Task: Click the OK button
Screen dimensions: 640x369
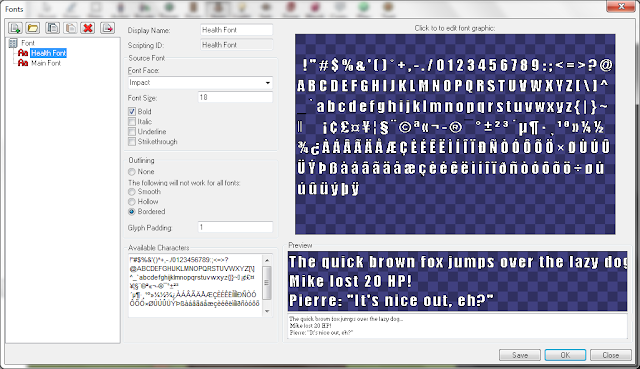Action: pyautogui.click(x=565, y=355)
